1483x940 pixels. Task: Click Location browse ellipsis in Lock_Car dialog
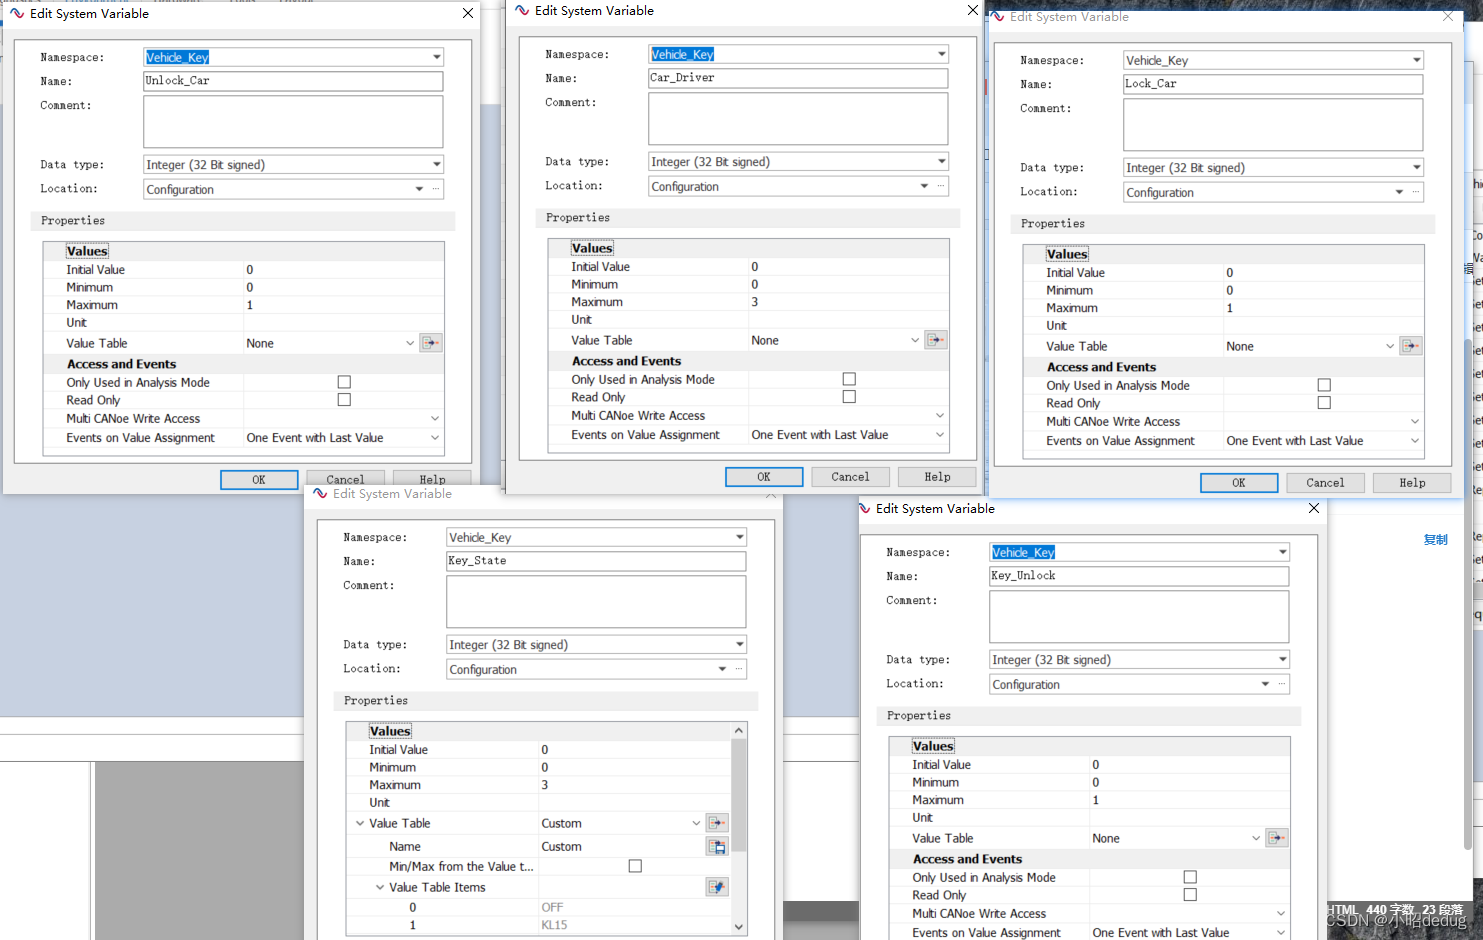[1416, 192]
